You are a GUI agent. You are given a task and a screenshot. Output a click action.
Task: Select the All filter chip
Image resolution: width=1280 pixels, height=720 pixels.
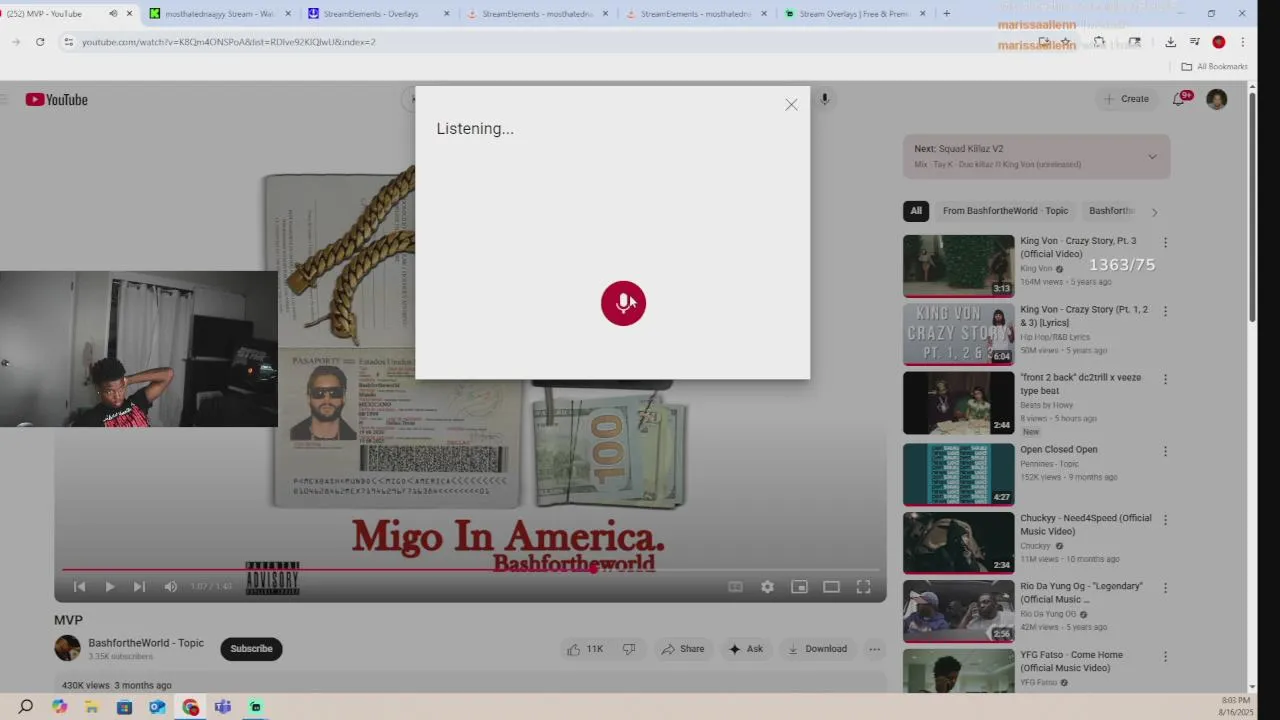tap(916, 211)
